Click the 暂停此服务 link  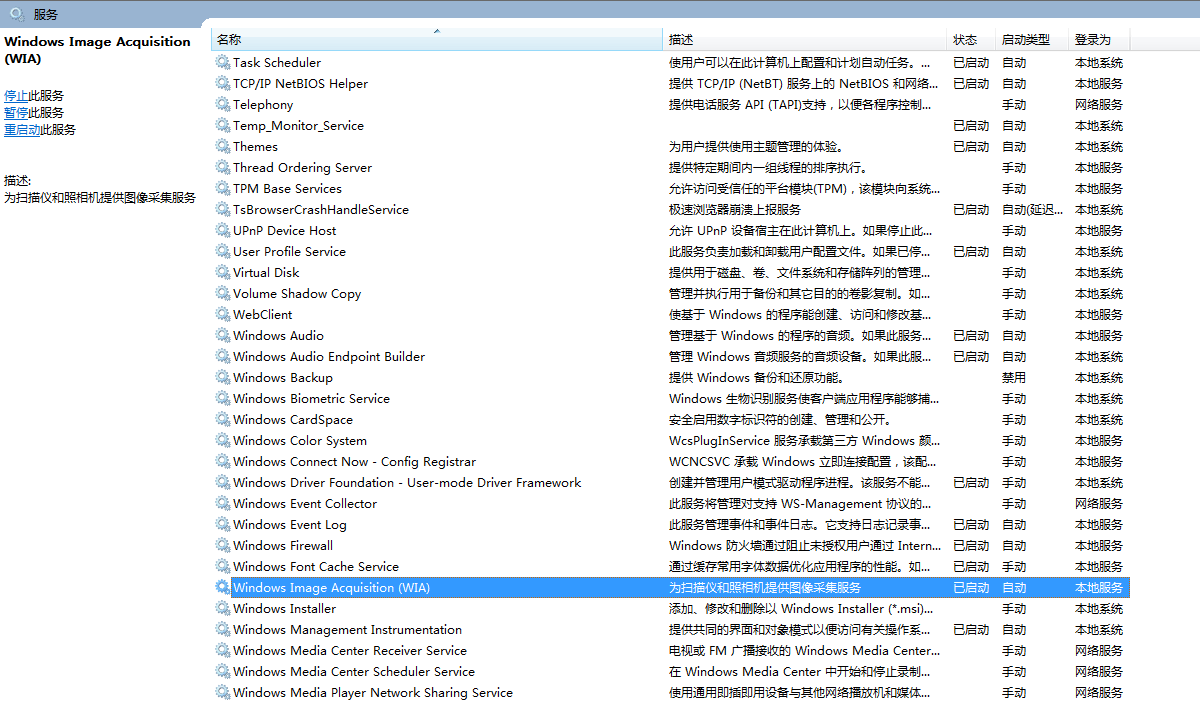pos(18,112)
